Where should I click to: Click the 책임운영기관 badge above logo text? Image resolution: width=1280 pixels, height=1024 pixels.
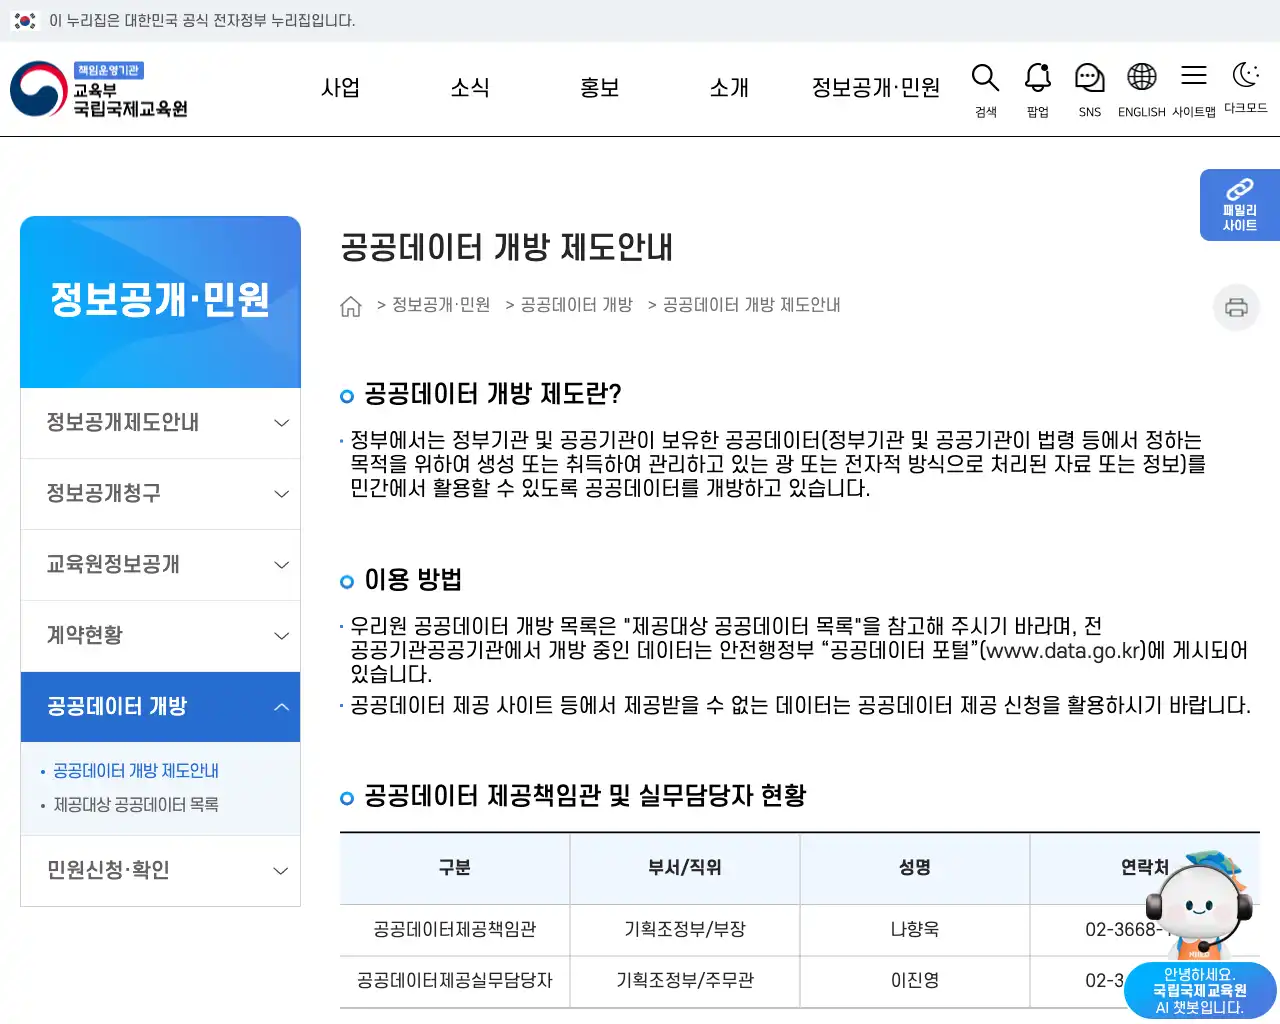click(109, 70)
